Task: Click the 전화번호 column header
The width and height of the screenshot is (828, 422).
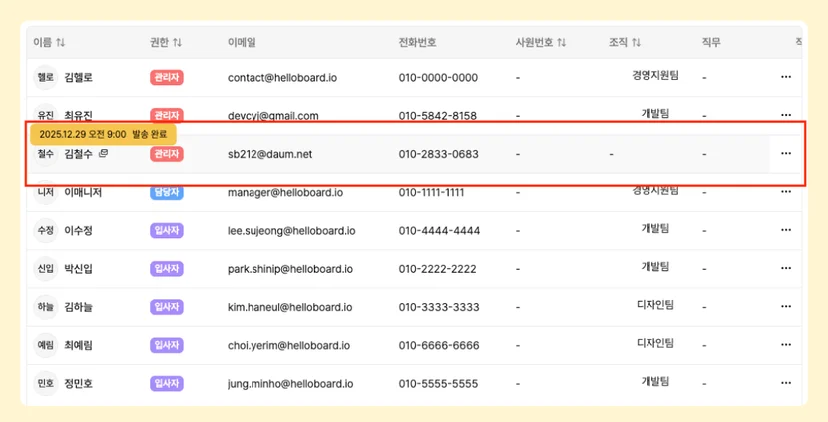Action: pyautogui.click(x=417, y=42)
